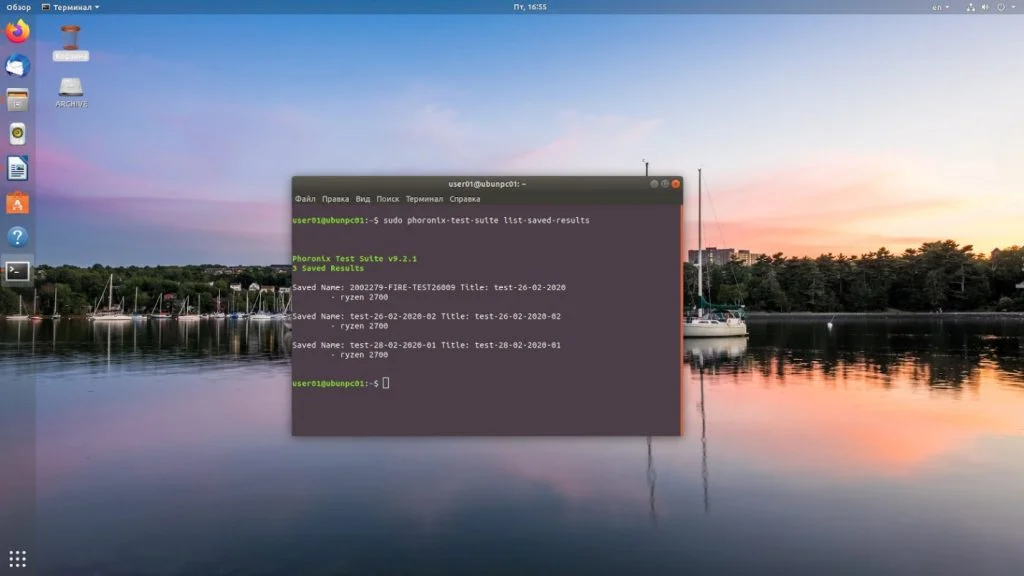Show all applications grid
The height and width of the screenshot is (576, 1024).
(17, 558)
